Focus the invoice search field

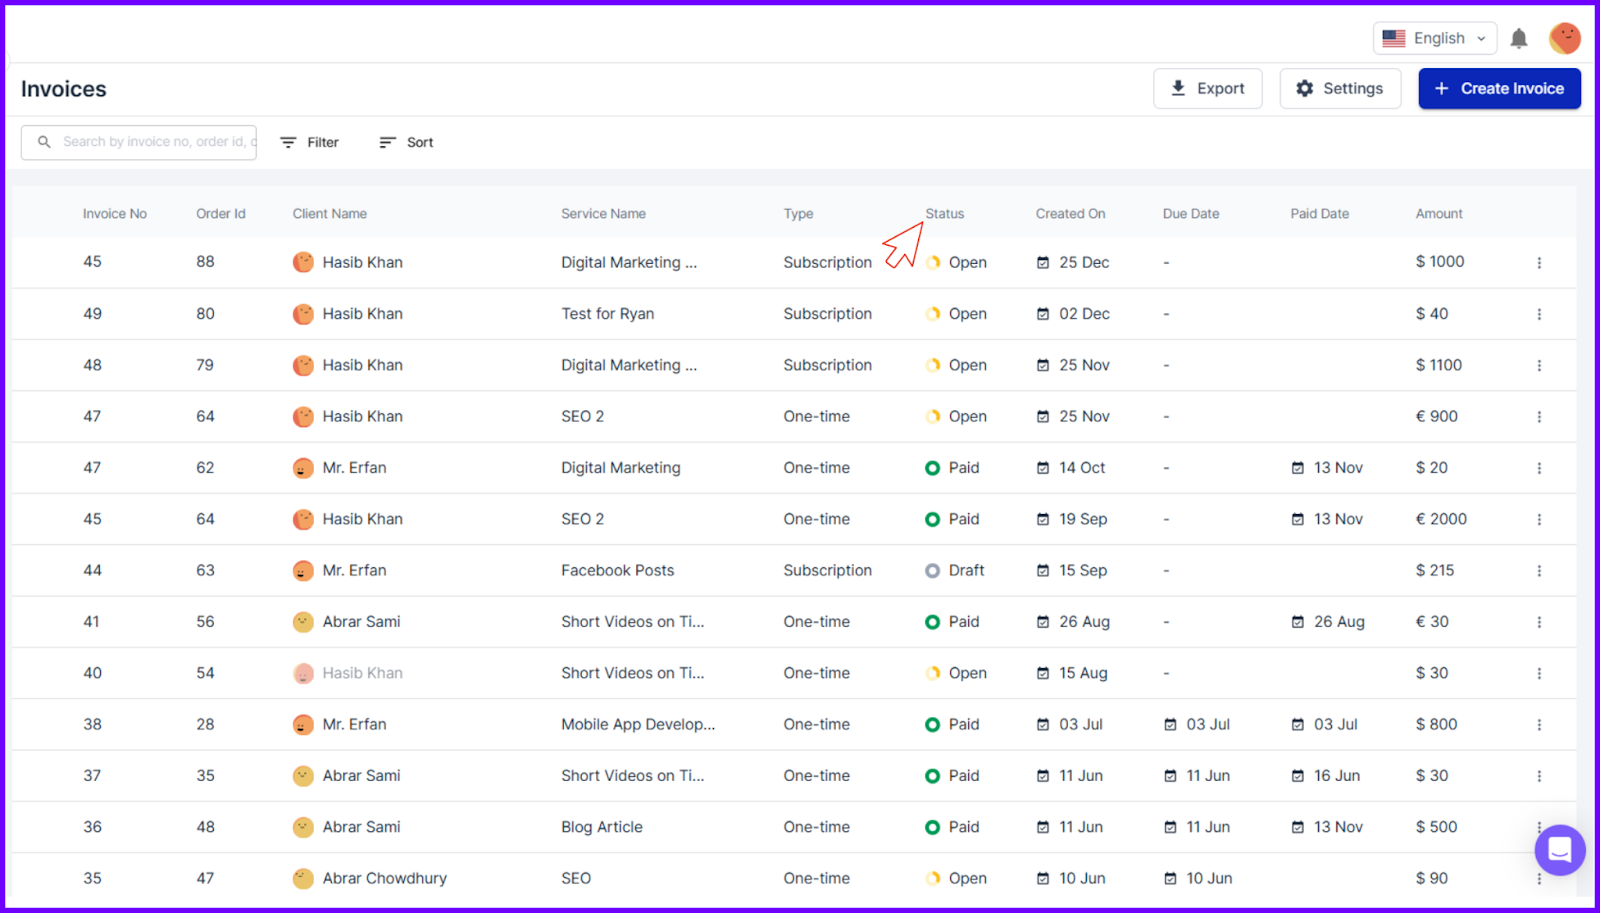pyautogui.click(x=150, y=142)
